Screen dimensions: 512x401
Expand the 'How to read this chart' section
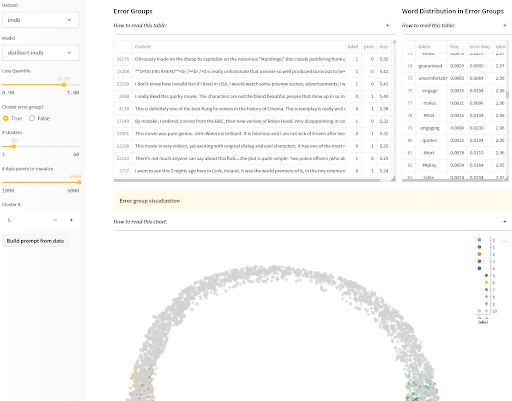pos(313,222)
